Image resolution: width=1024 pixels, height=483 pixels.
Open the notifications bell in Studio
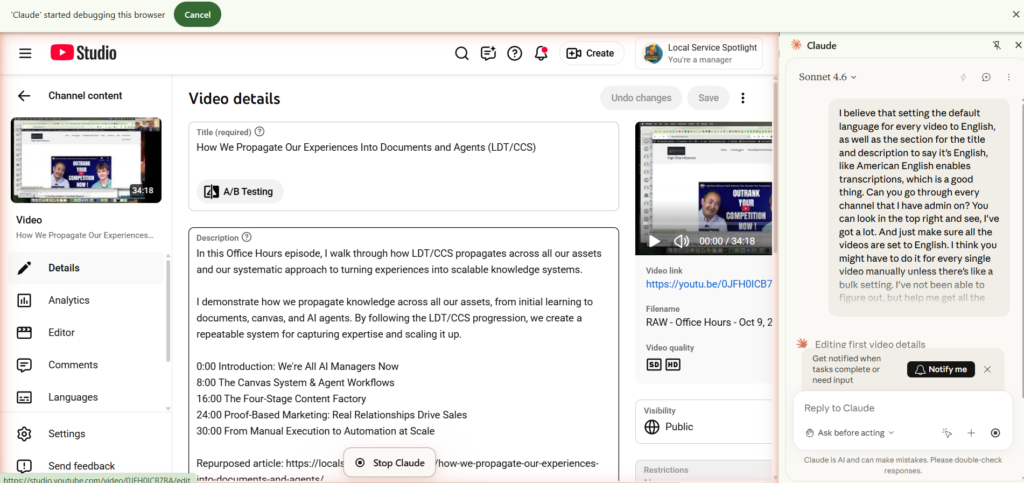541,53
